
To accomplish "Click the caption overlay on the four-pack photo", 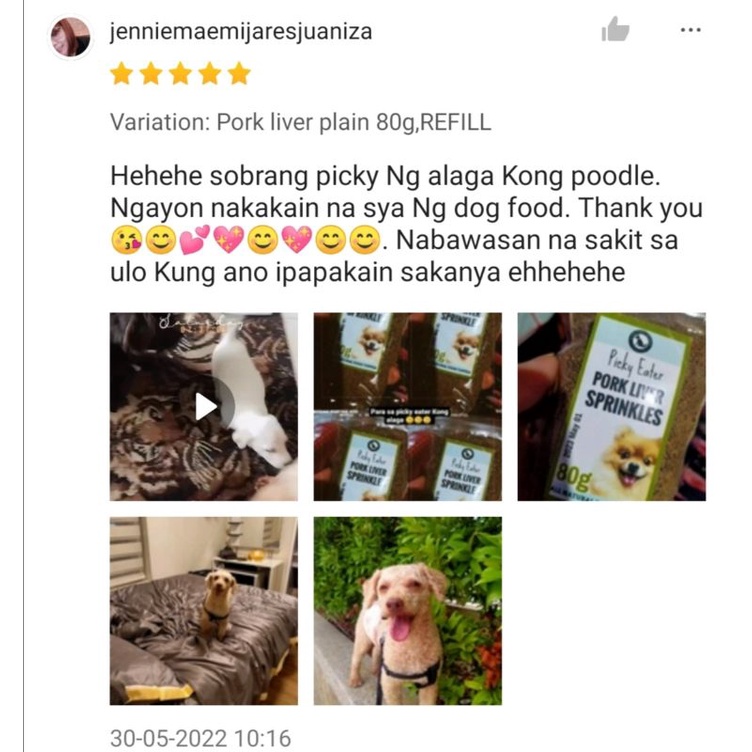I will [x=409, y=415].
